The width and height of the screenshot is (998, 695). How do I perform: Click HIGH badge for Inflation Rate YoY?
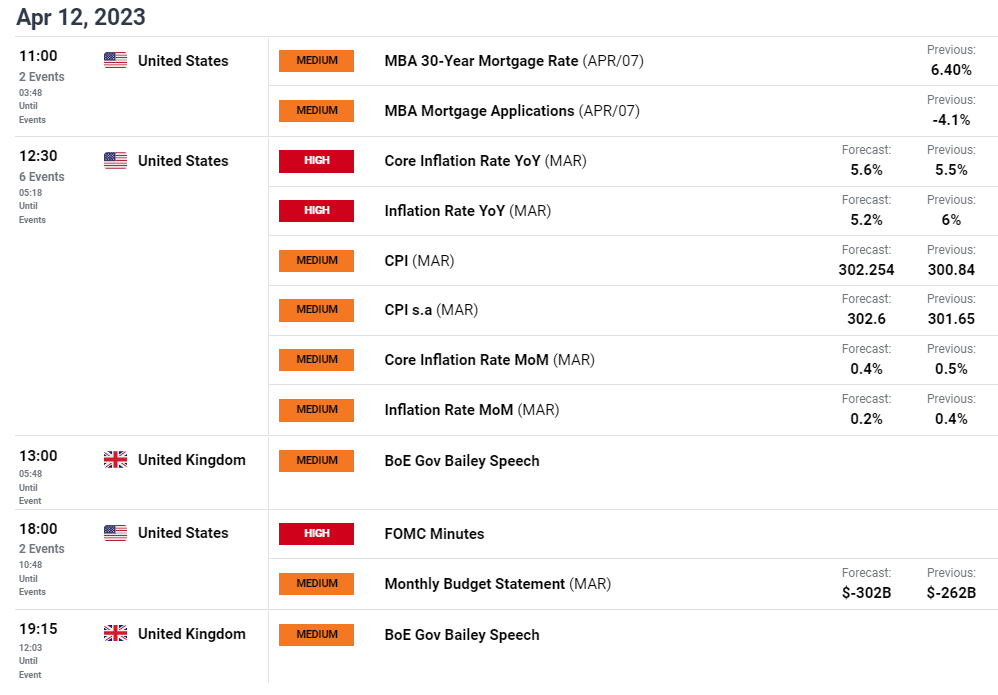(x=316, y=211)
